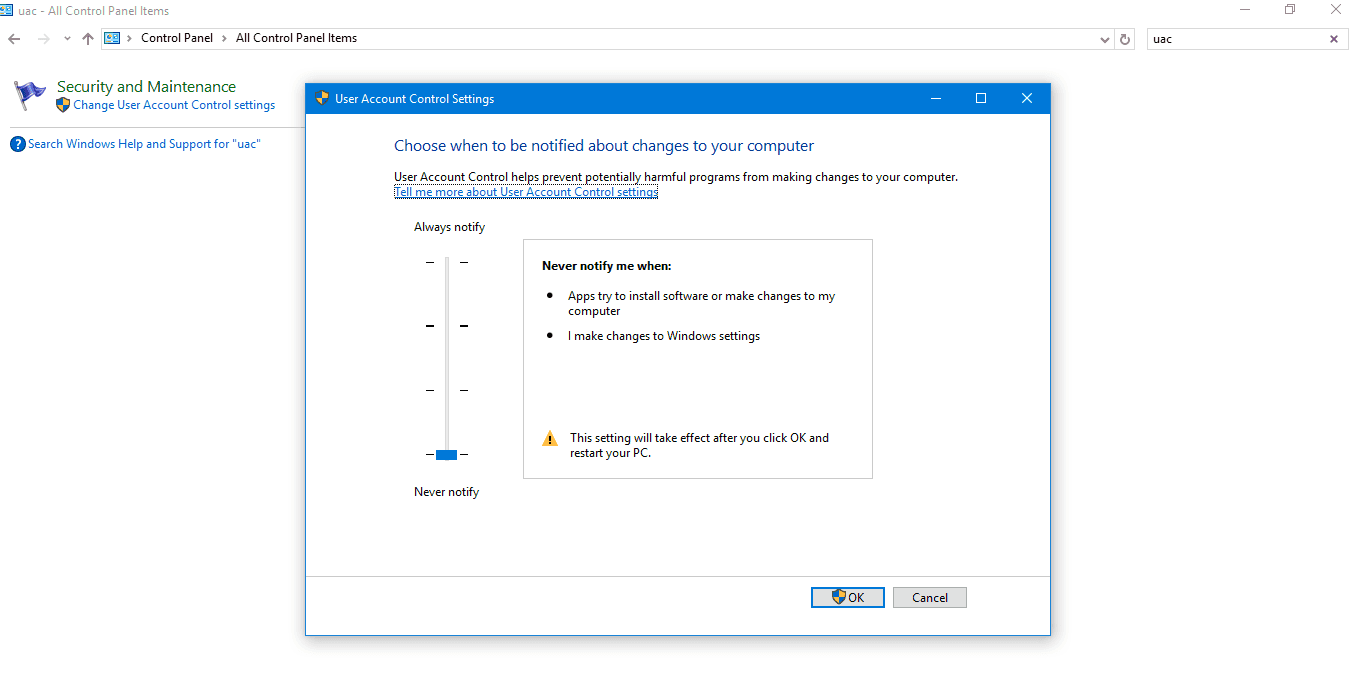The width and height of the screenshot is (1361, 699).
Task: Click the Forward navigation arrow
Action: coord(43,39)
